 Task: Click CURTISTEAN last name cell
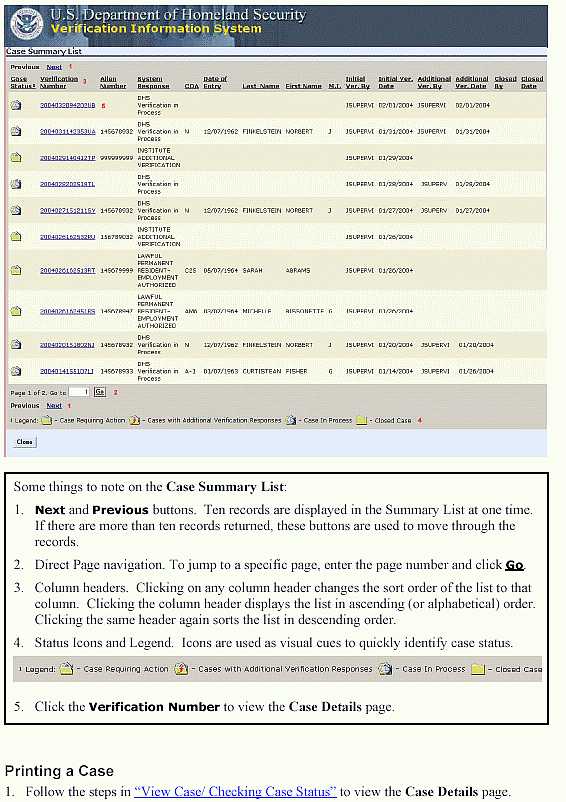coord(261,371)
